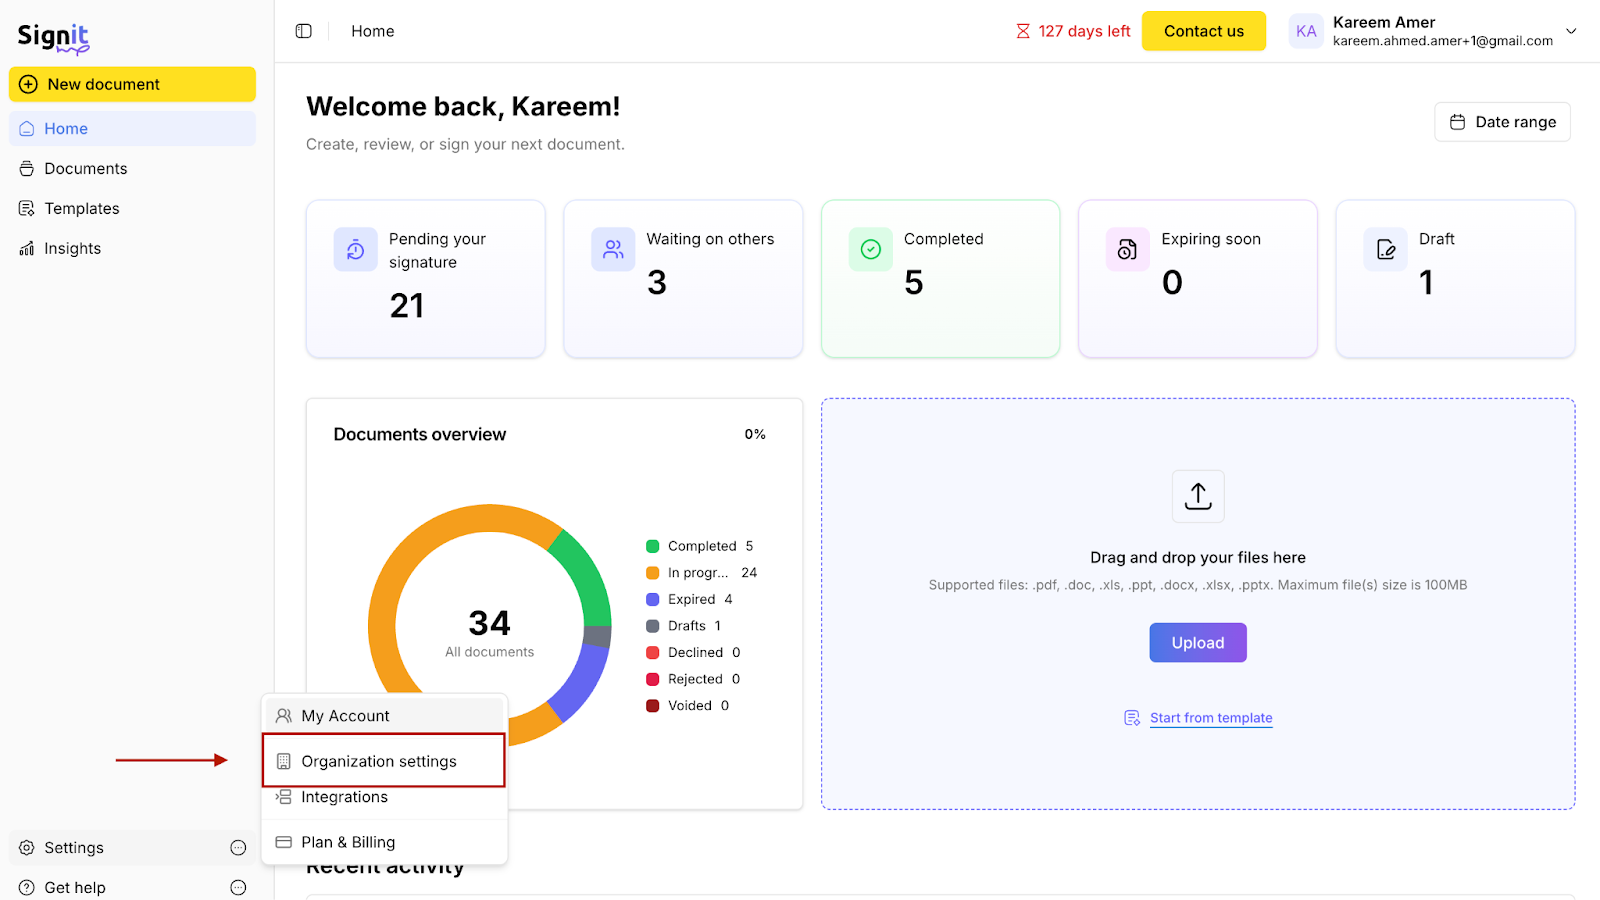The image size is (1600, 900).
Task: Choose My Account in popup menu
Action: 345,716
